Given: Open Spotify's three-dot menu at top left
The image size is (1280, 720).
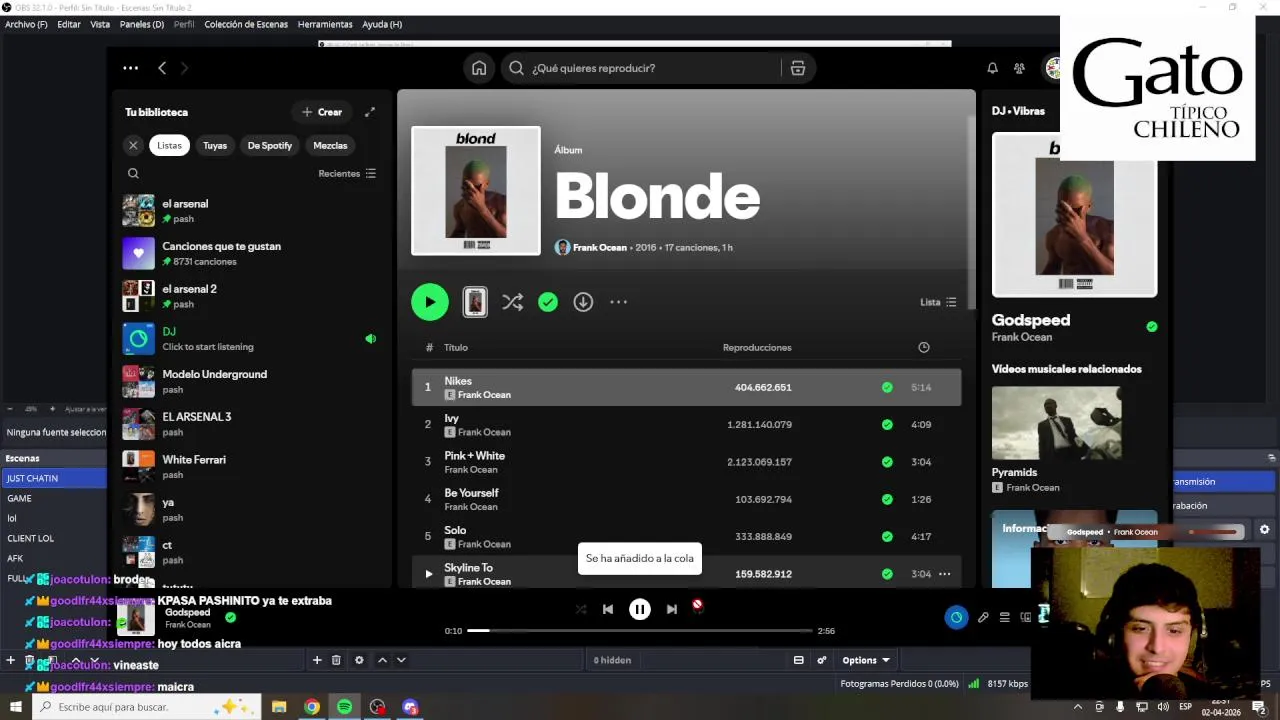Looking at the screenshot, I should coord(130,68).
